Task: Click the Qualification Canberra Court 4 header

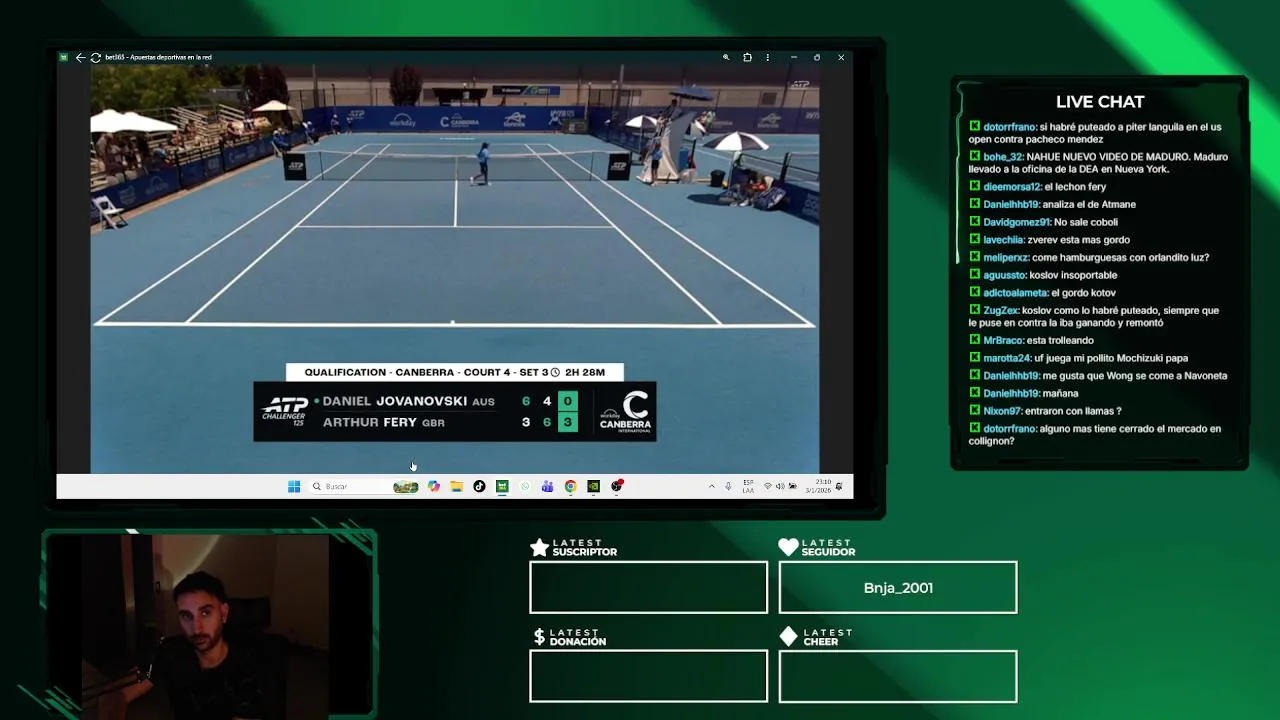Action: [455, 372]
